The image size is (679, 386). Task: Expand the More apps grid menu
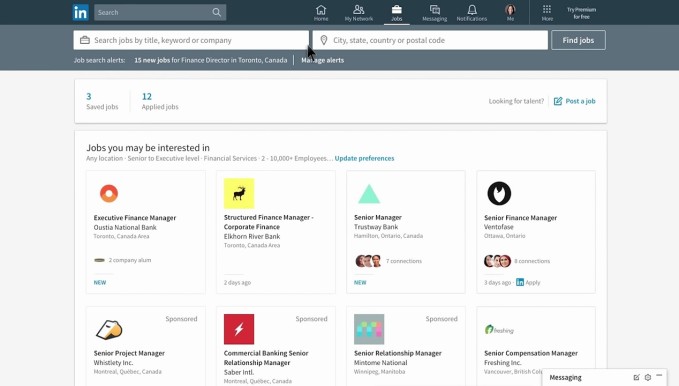click(547, 13)
